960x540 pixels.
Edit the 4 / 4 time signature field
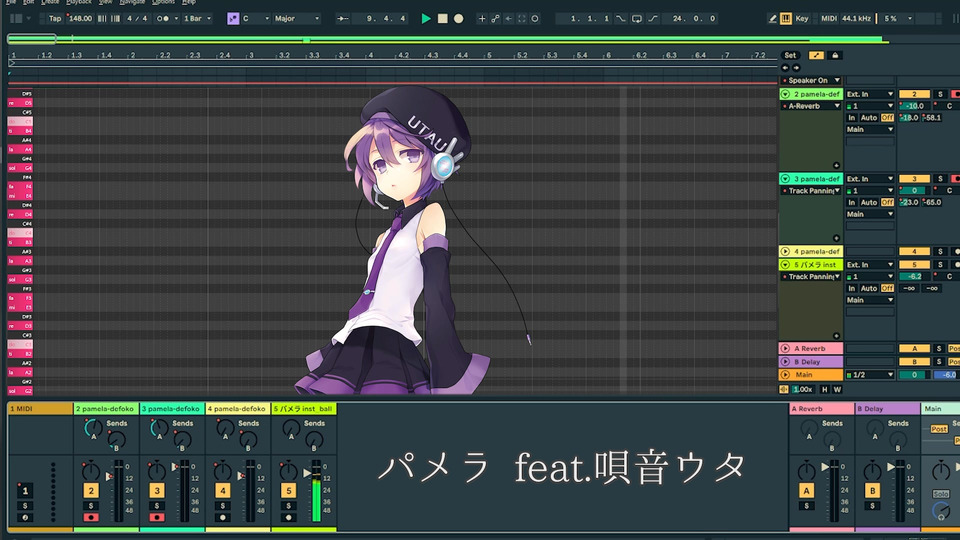pyautogui.click(x=137, y=18)
